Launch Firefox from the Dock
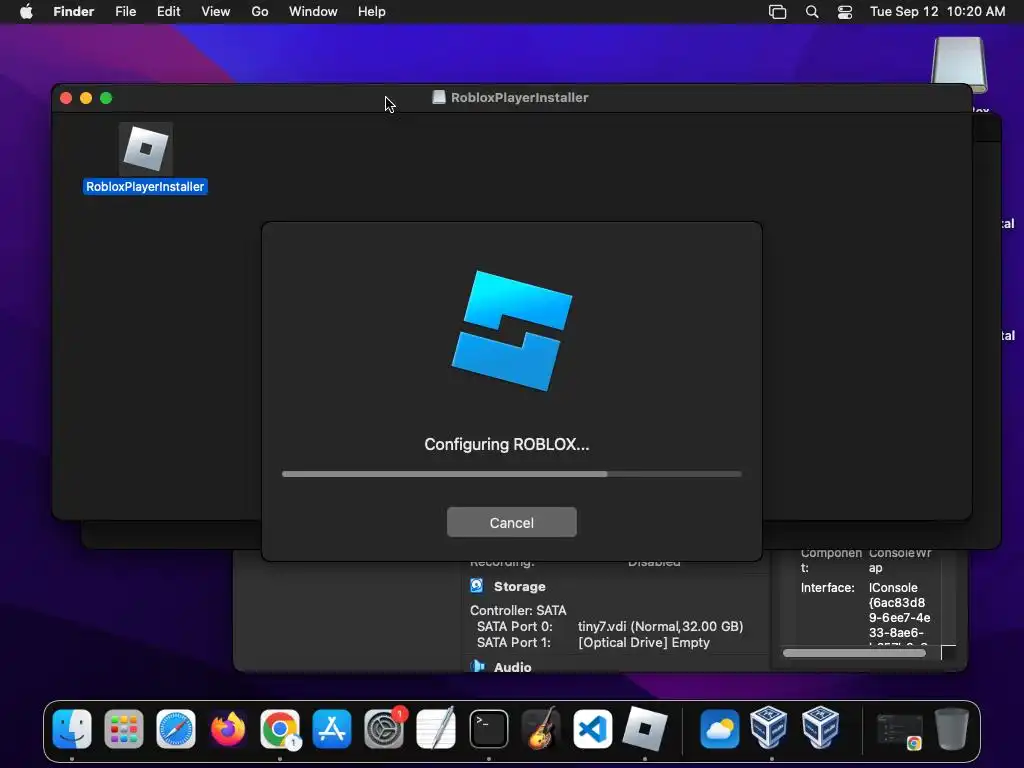Viewport: 1024px width, 768px height. click(x=228, y=728)
